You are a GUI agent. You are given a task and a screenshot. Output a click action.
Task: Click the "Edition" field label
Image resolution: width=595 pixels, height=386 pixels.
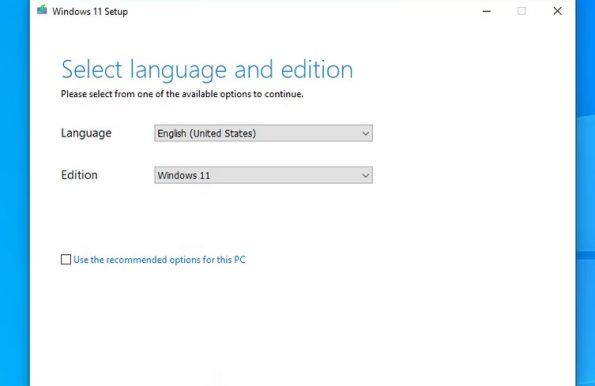point(79,175)
